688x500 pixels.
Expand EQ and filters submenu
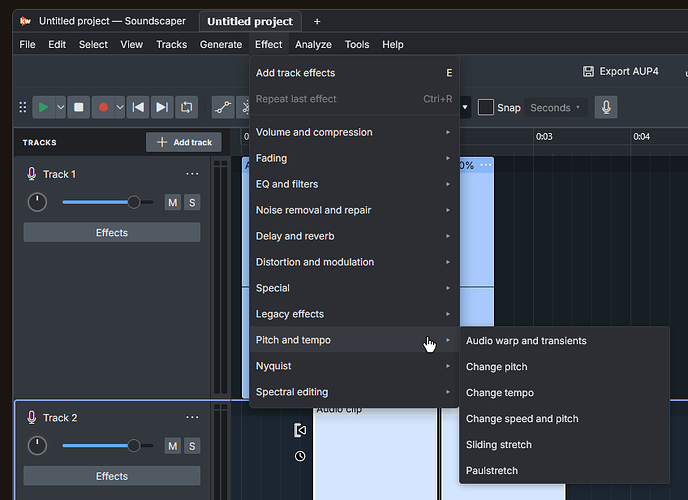(x=354, y=184)
